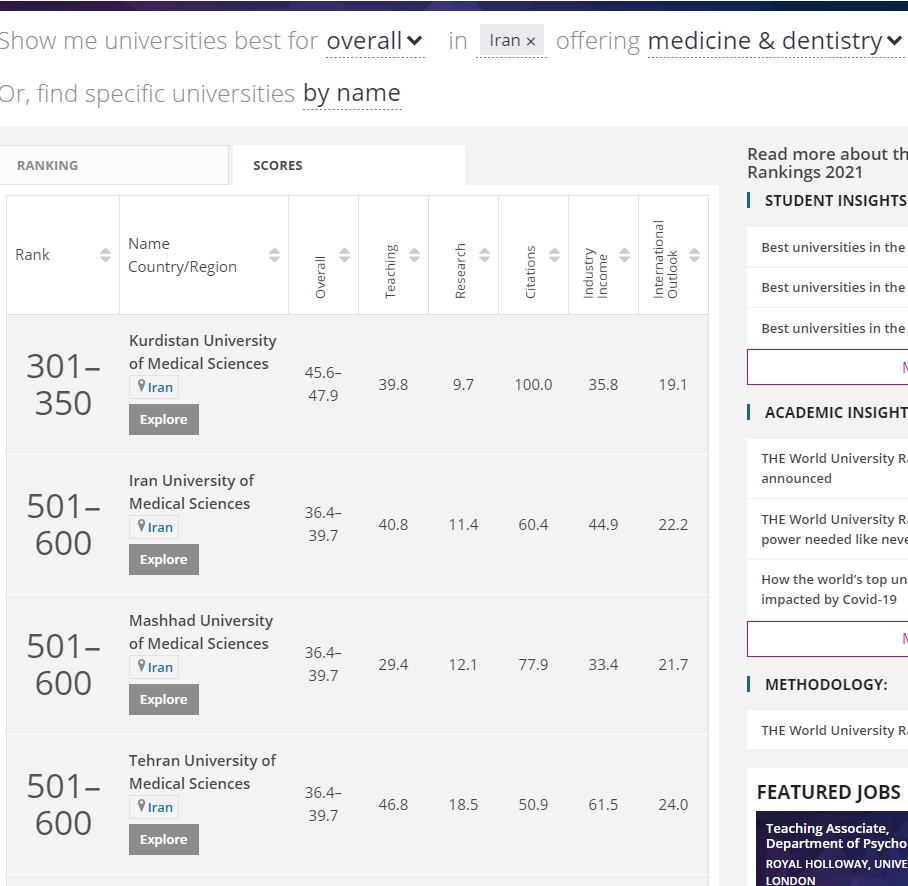Sort by International Outlook arrows

pyautogui.click(x=695, y=255)
